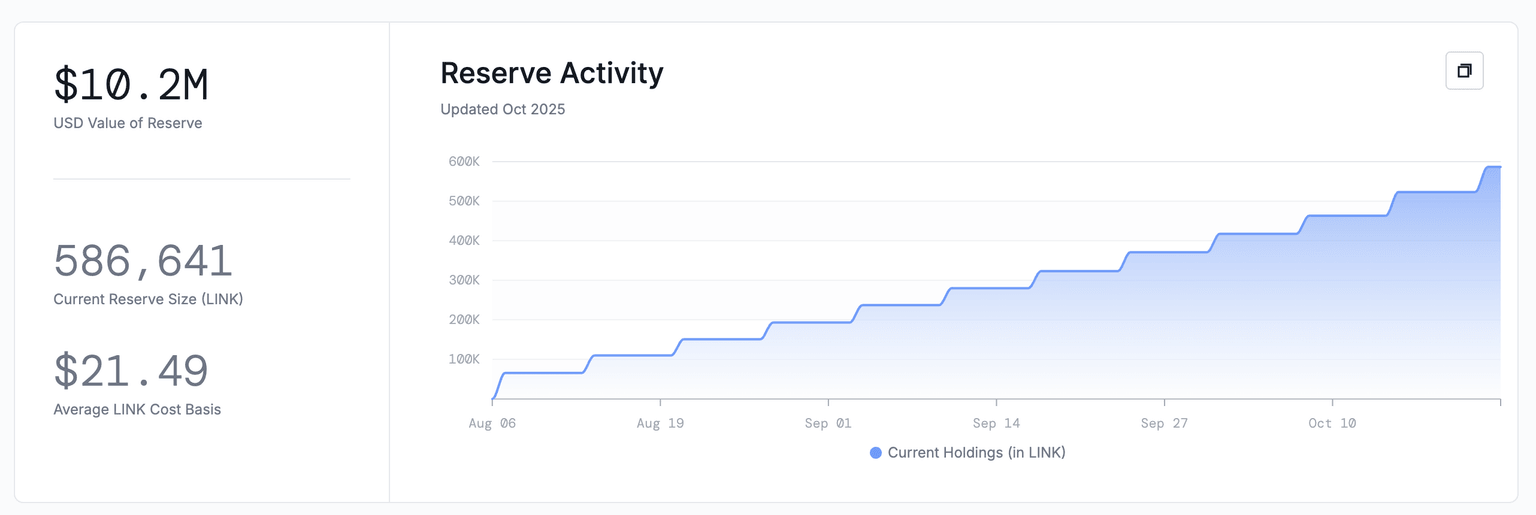Select the $21.49 cost basis figure

tap(131, 371)
